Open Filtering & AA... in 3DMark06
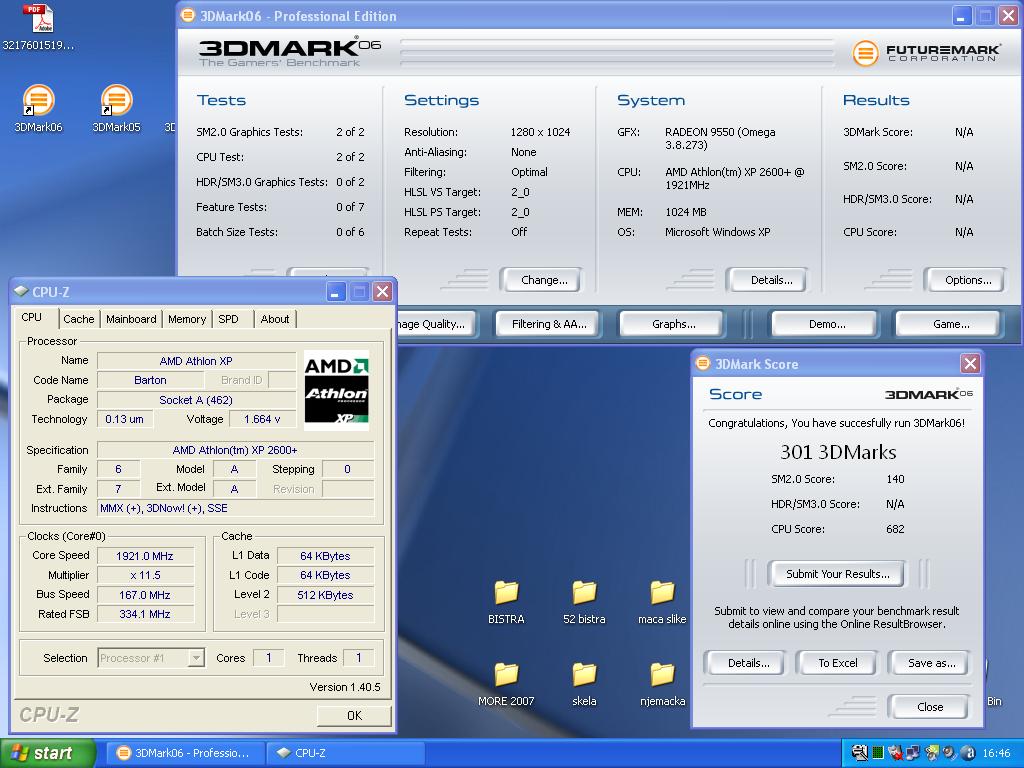 (x=549, y=324)
